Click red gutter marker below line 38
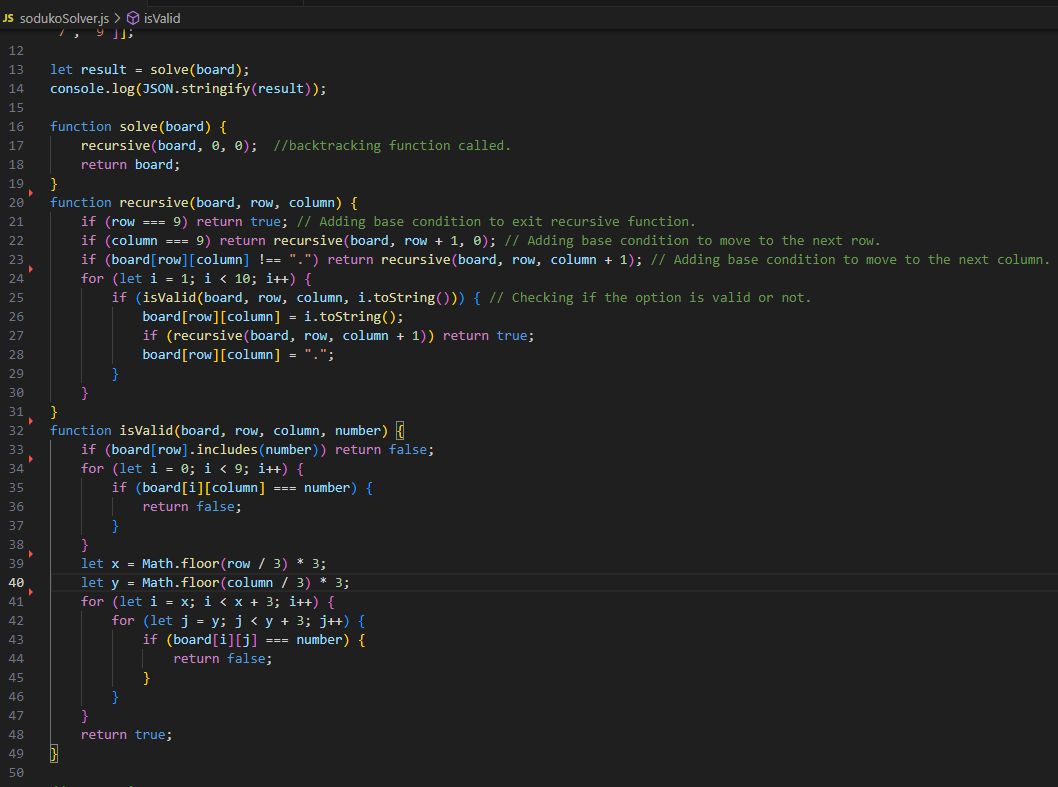This screenshot has height=787, width=1058. 31,553
